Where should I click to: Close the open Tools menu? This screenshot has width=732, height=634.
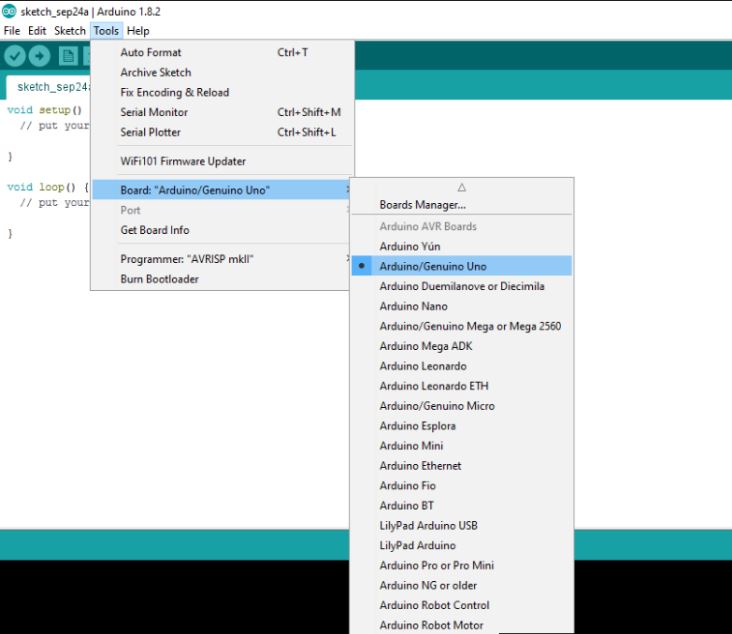click(106, 31)
